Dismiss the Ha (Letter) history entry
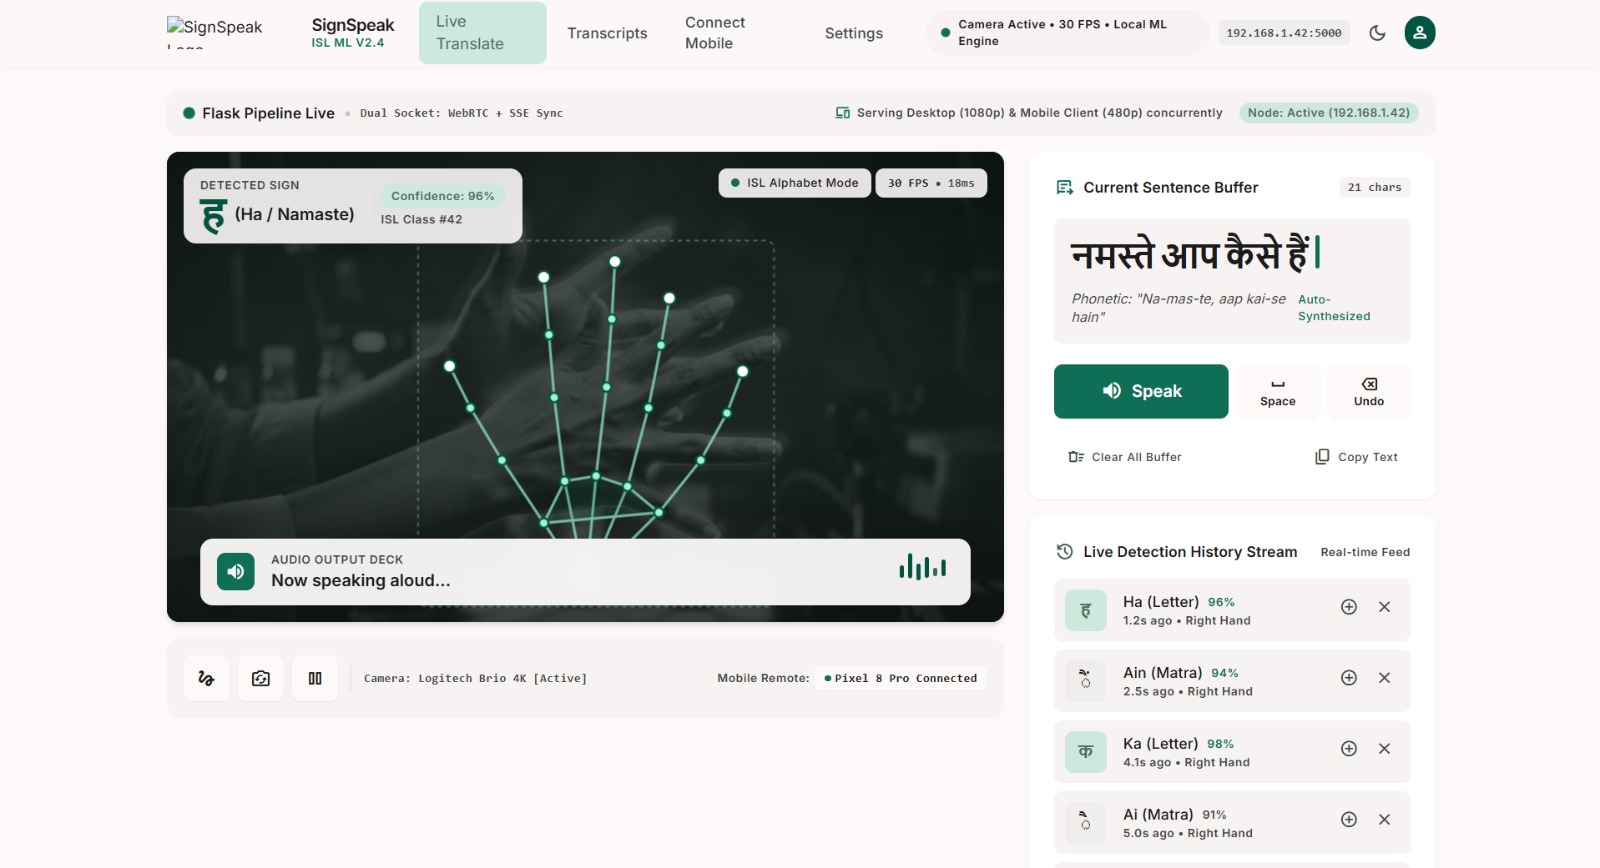1600x868 pixels. [x=1385, y=607]
